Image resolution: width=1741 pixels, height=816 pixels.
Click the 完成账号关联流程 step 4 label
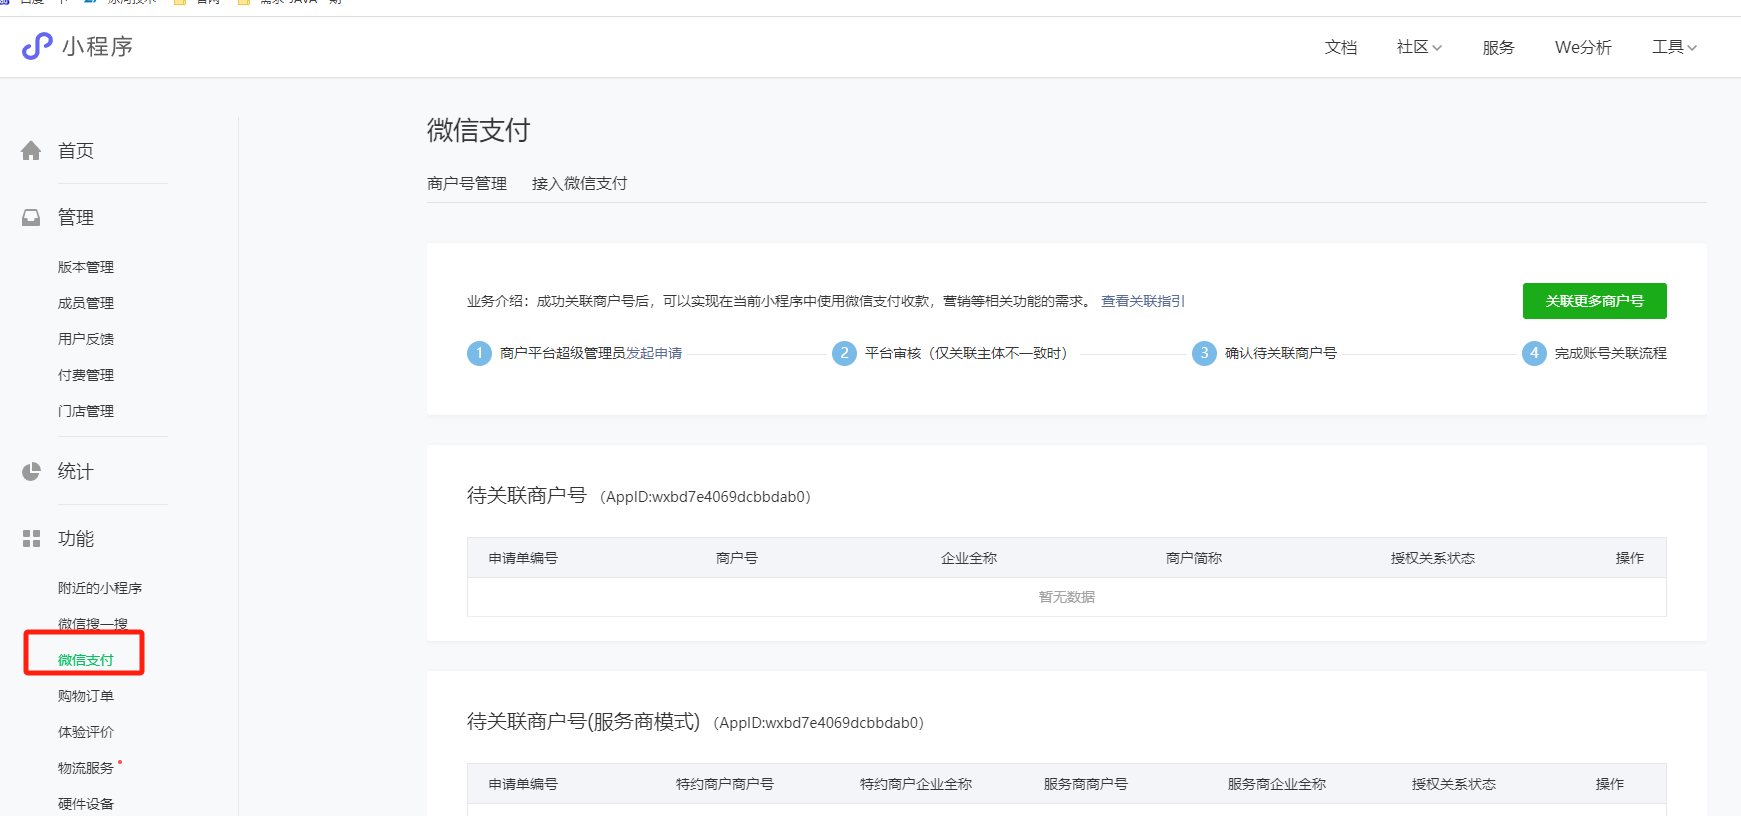pos(1611,353)
